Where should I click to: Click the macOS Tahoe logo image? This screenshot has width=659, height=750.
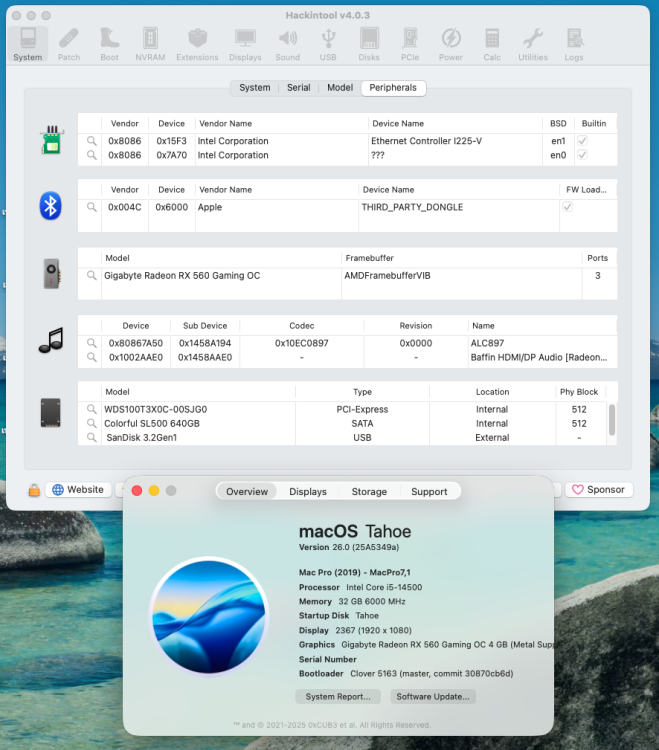point(209,617)
